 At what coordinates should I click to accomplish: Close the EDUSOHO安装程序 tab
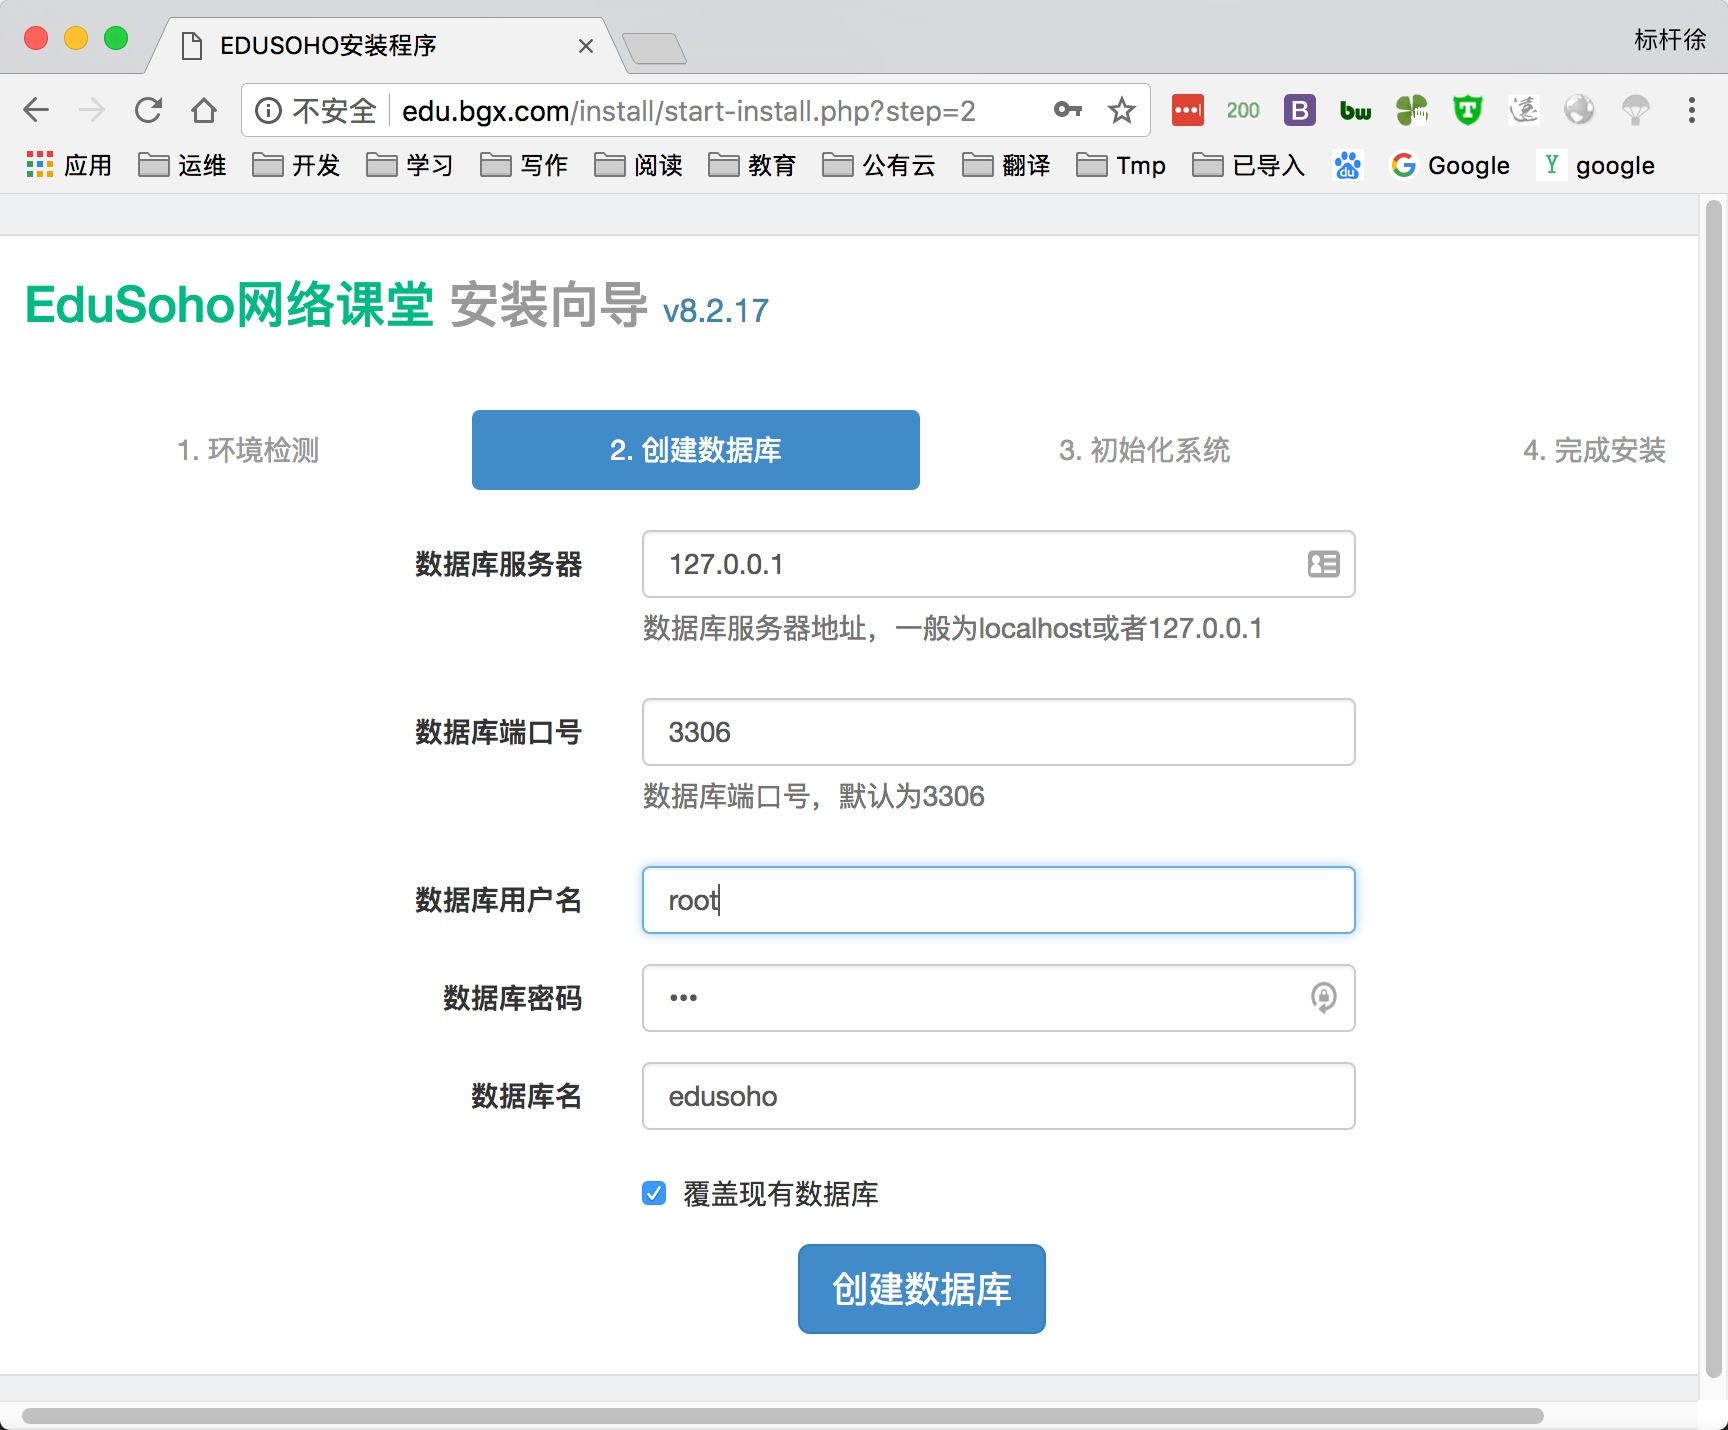point(586,46)
